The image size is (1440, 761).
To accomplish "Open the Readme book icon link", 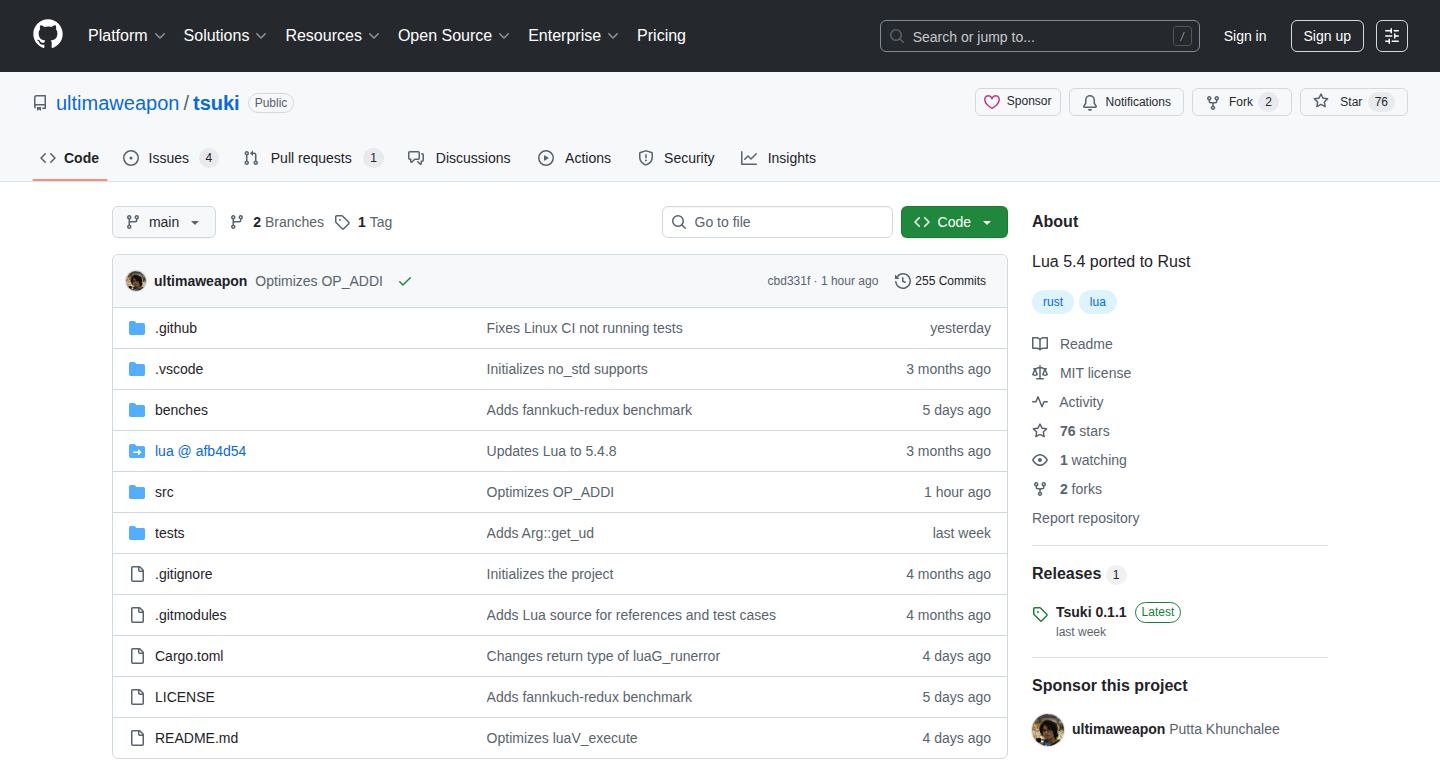I will tap(1072, 344).
